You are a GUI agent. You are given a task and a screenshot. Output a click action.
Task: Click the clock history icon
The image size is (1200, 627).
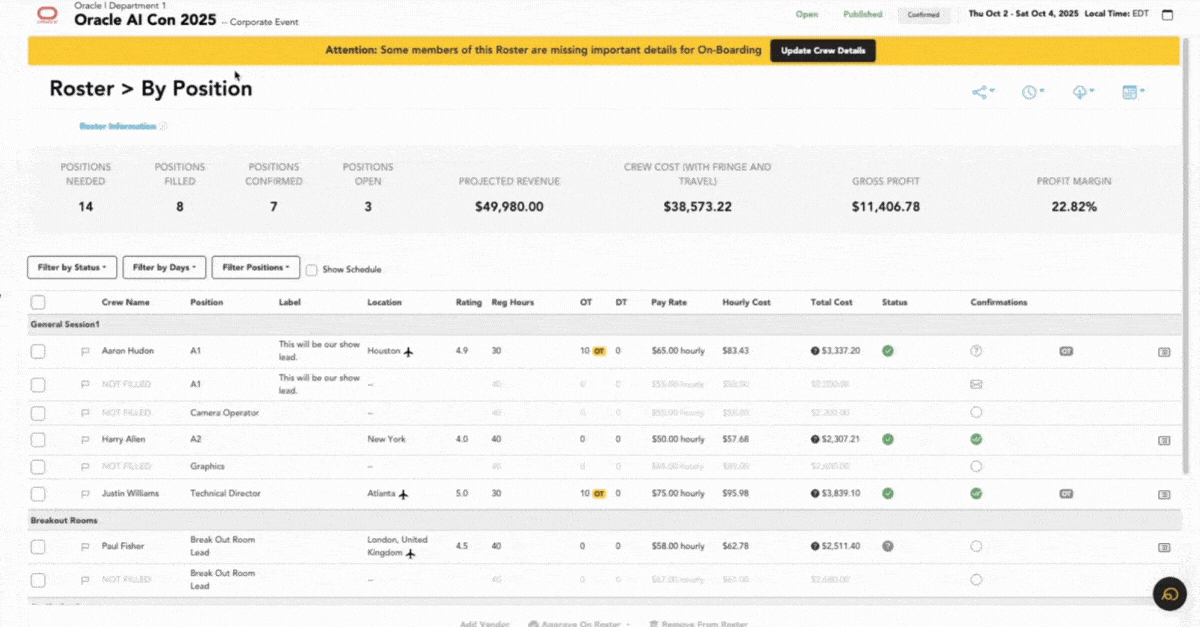(x=1031, y=92)
